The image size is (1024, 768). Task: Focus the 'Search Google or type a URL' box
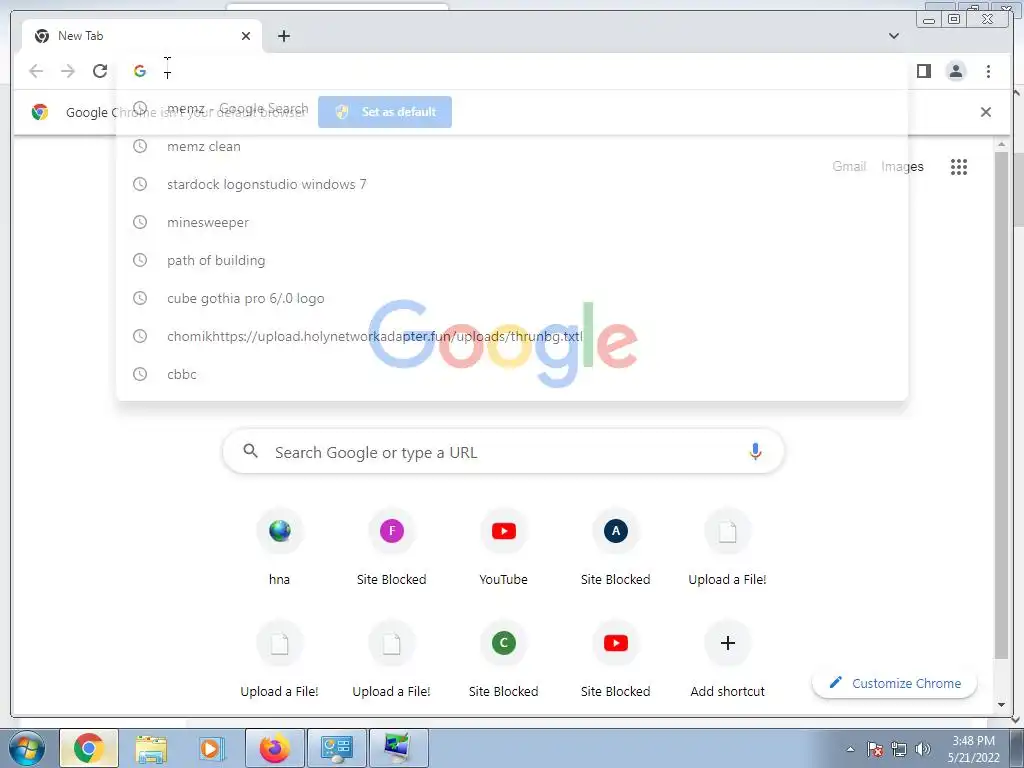(503, 452)
